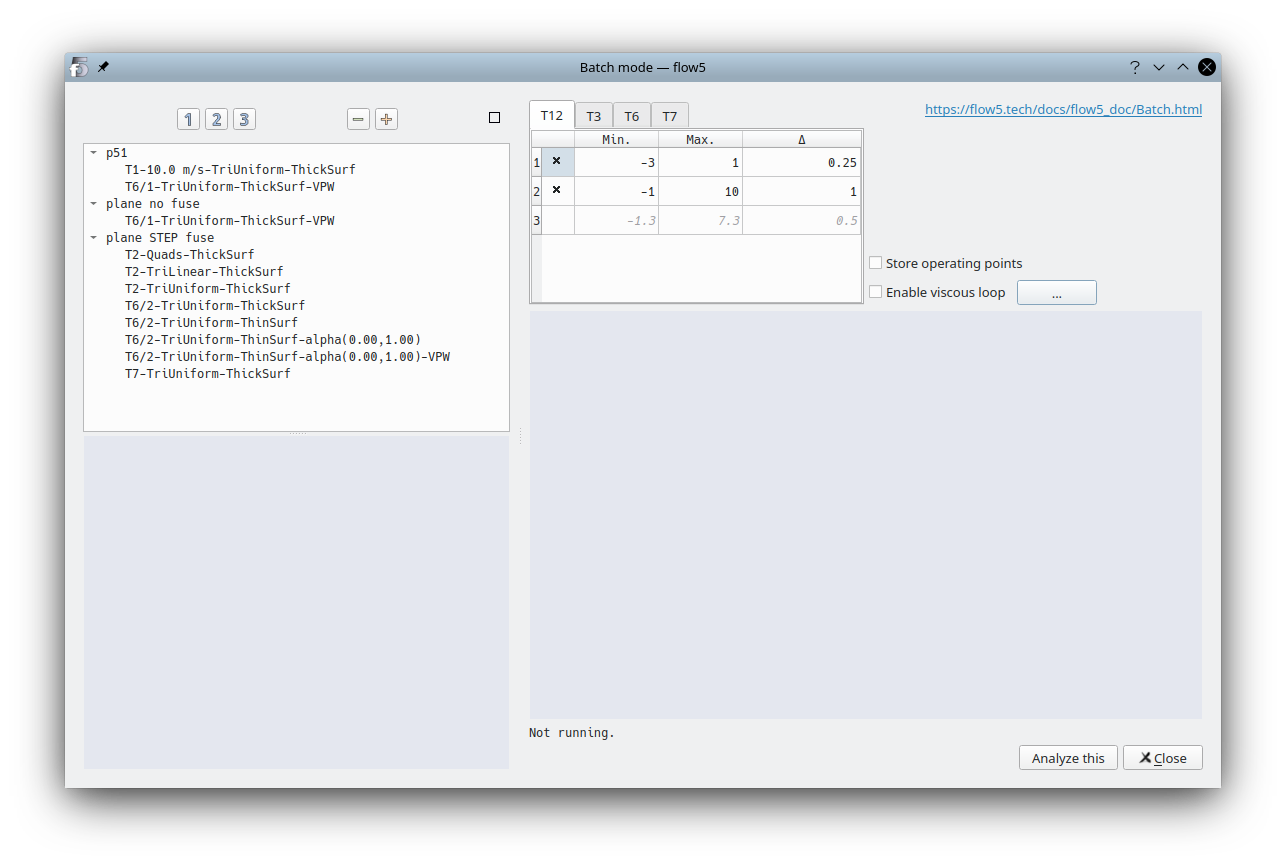
Task: Click the Analyze this button
Action: coord(1068,758)
